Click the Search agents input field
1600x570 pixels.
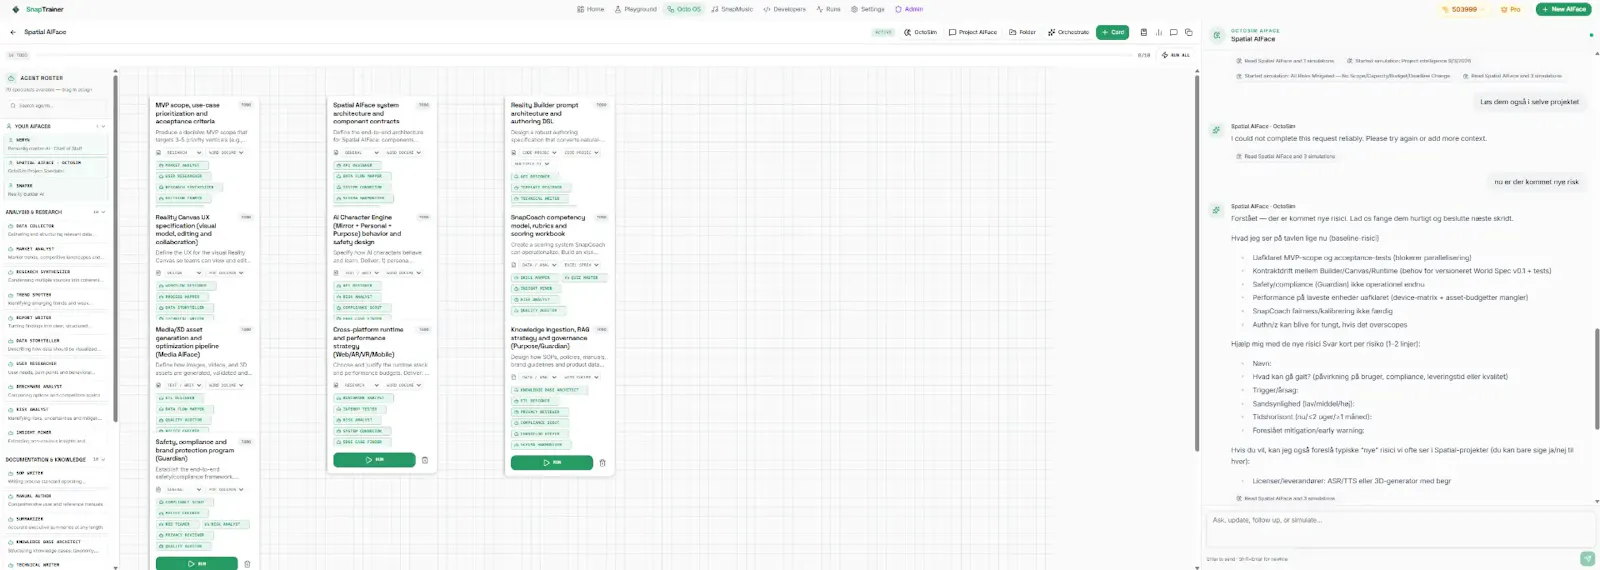pos(56,105)
